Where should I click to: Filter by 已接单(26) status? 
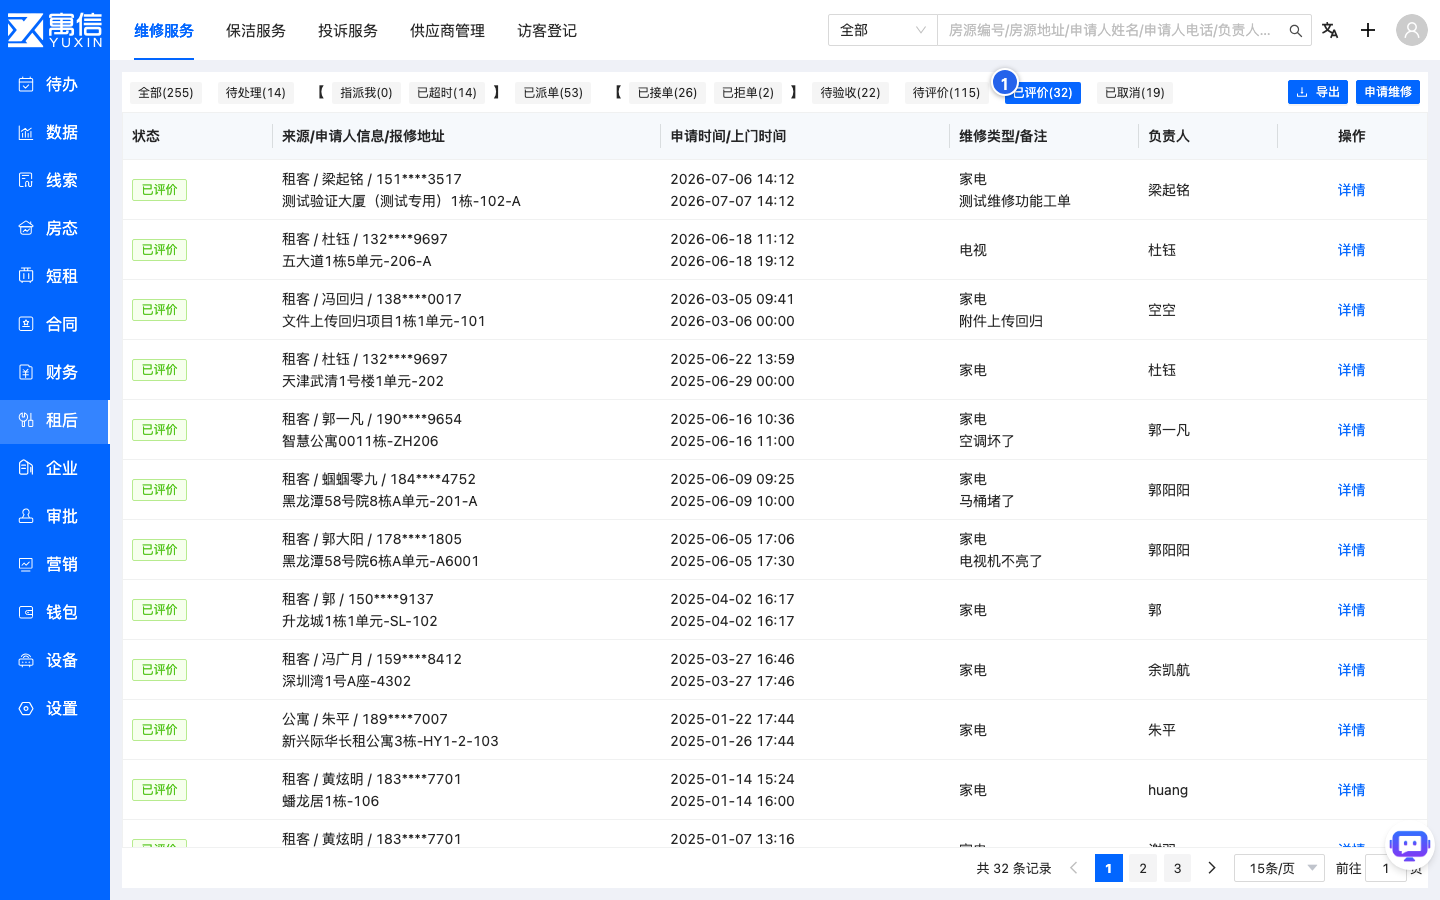667,93
